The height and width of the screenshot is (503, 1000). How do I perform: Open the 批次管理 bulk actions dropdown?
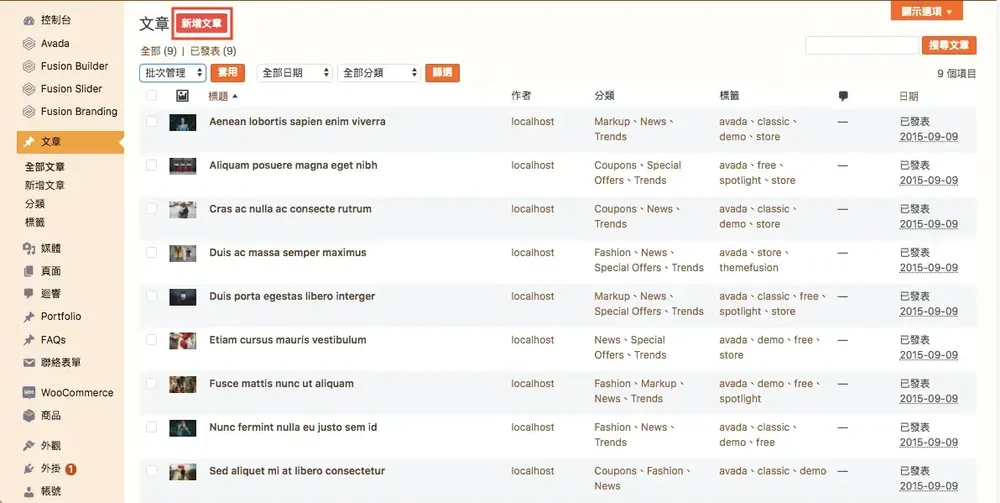point(173,73)
